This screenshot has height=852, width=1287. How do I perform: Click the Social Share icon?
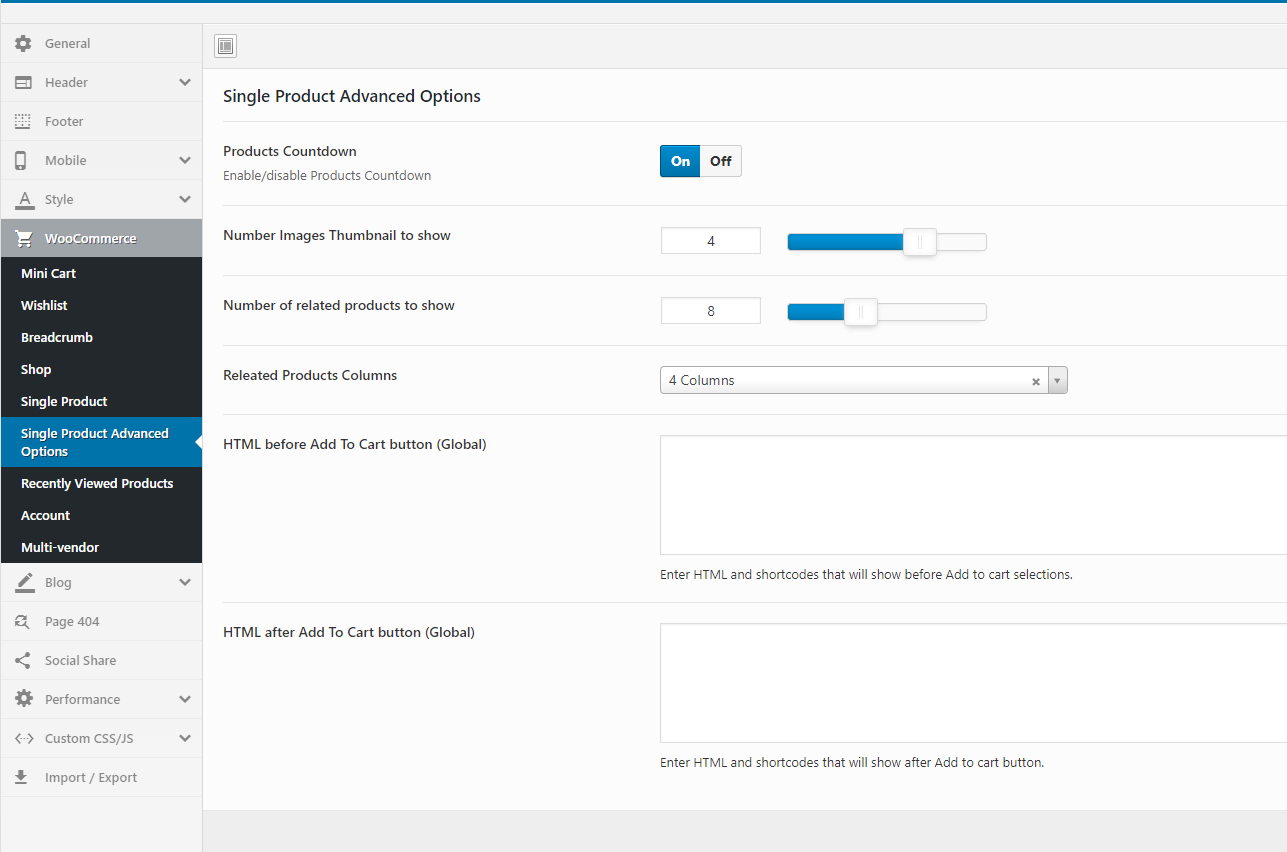(x=23, y=661)
